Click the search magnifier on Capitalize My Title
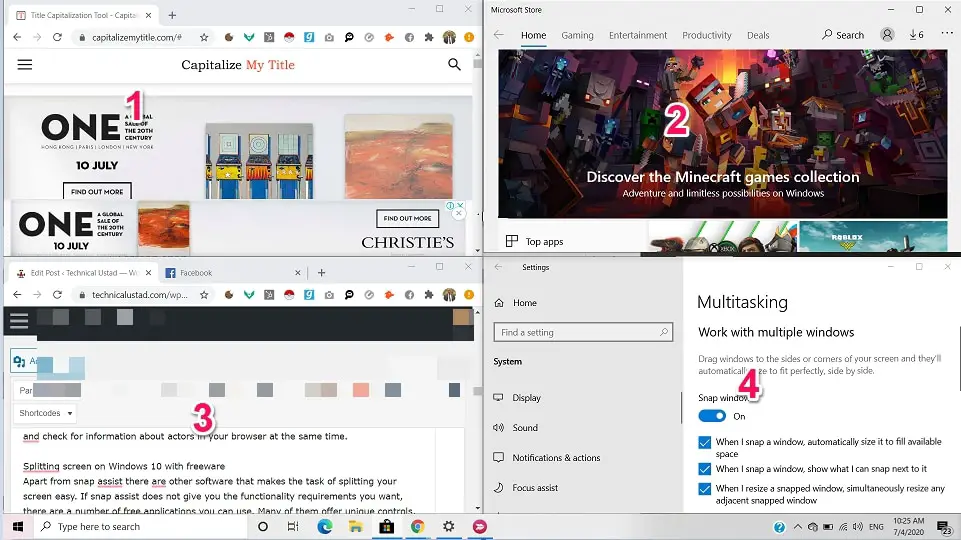The height and width of the screenshot is (540, 961). pyautogui.click(x=454, y=64)
